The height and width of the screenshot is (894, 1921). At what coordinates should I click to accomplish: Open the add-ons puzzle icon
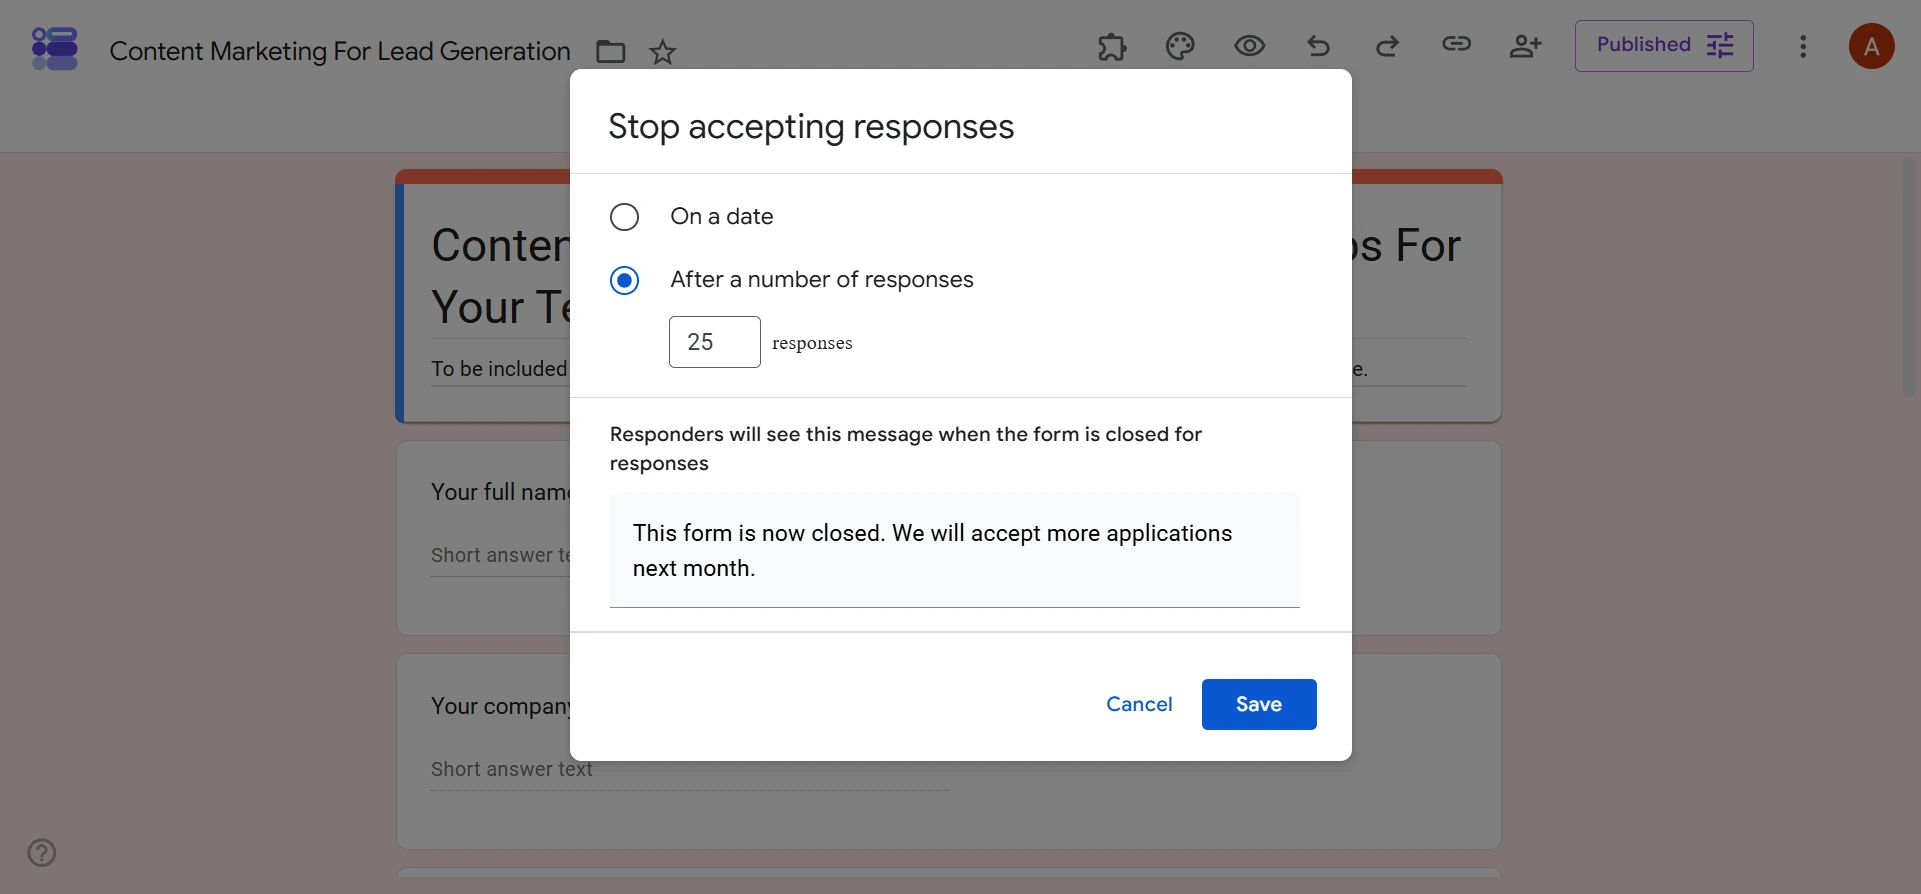[1112, 46]
